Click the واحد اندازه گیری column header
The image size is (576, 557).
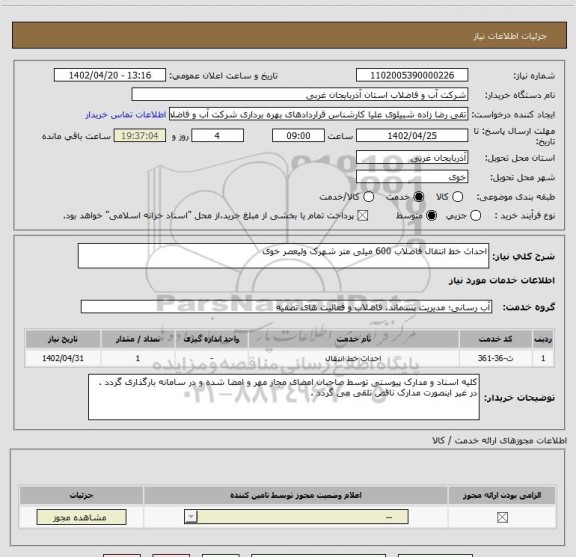coord(211,339)
